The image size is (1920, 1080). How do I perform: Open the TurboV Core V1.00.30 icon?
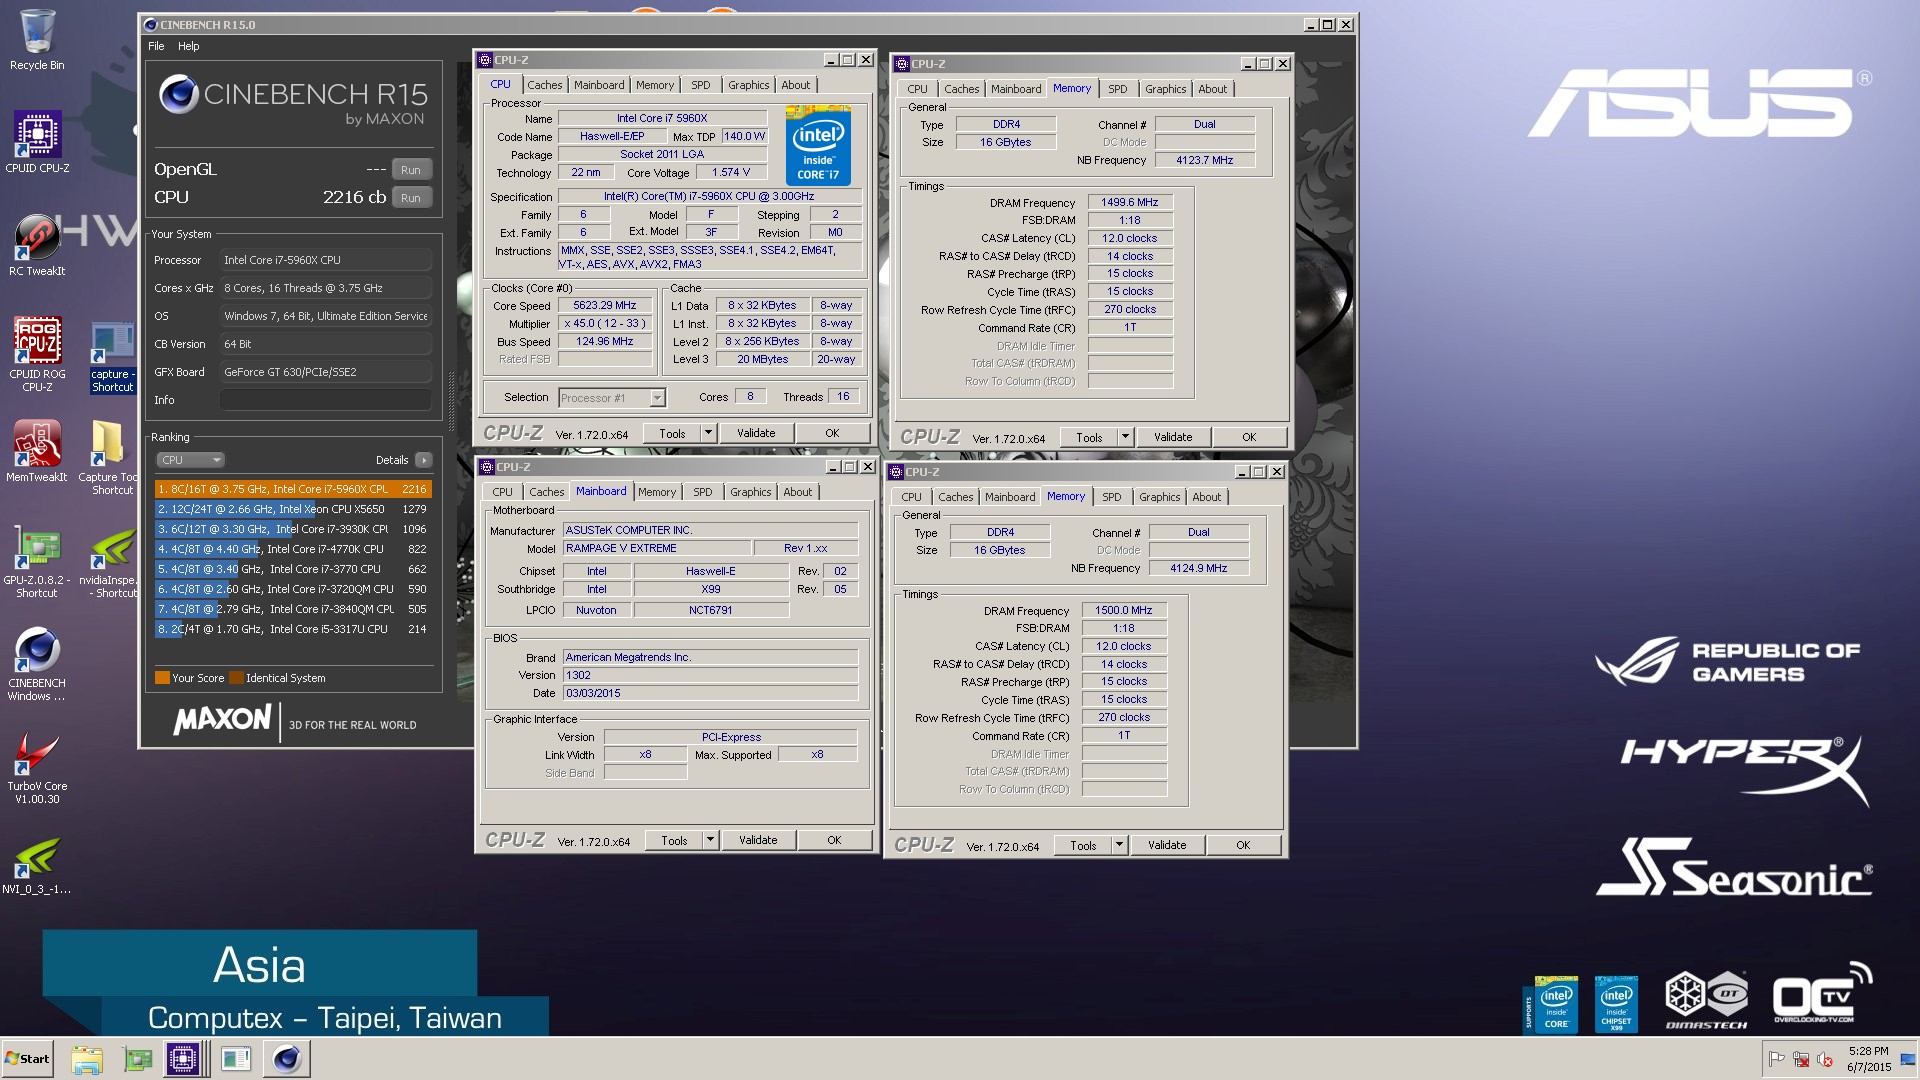point(37,768)
